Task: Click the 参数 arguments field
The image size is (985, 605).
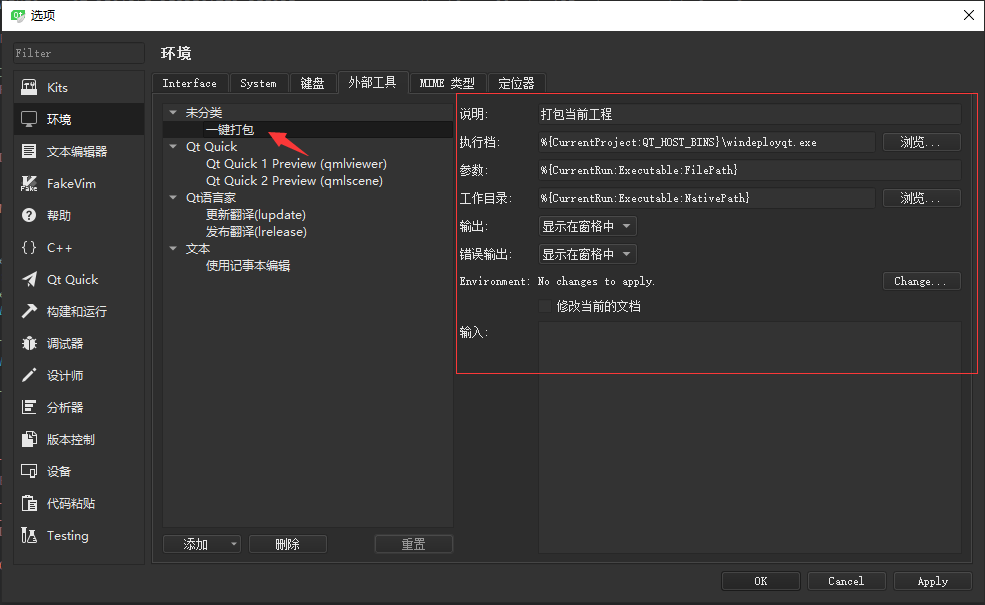Action: click(x=749, y=170)
